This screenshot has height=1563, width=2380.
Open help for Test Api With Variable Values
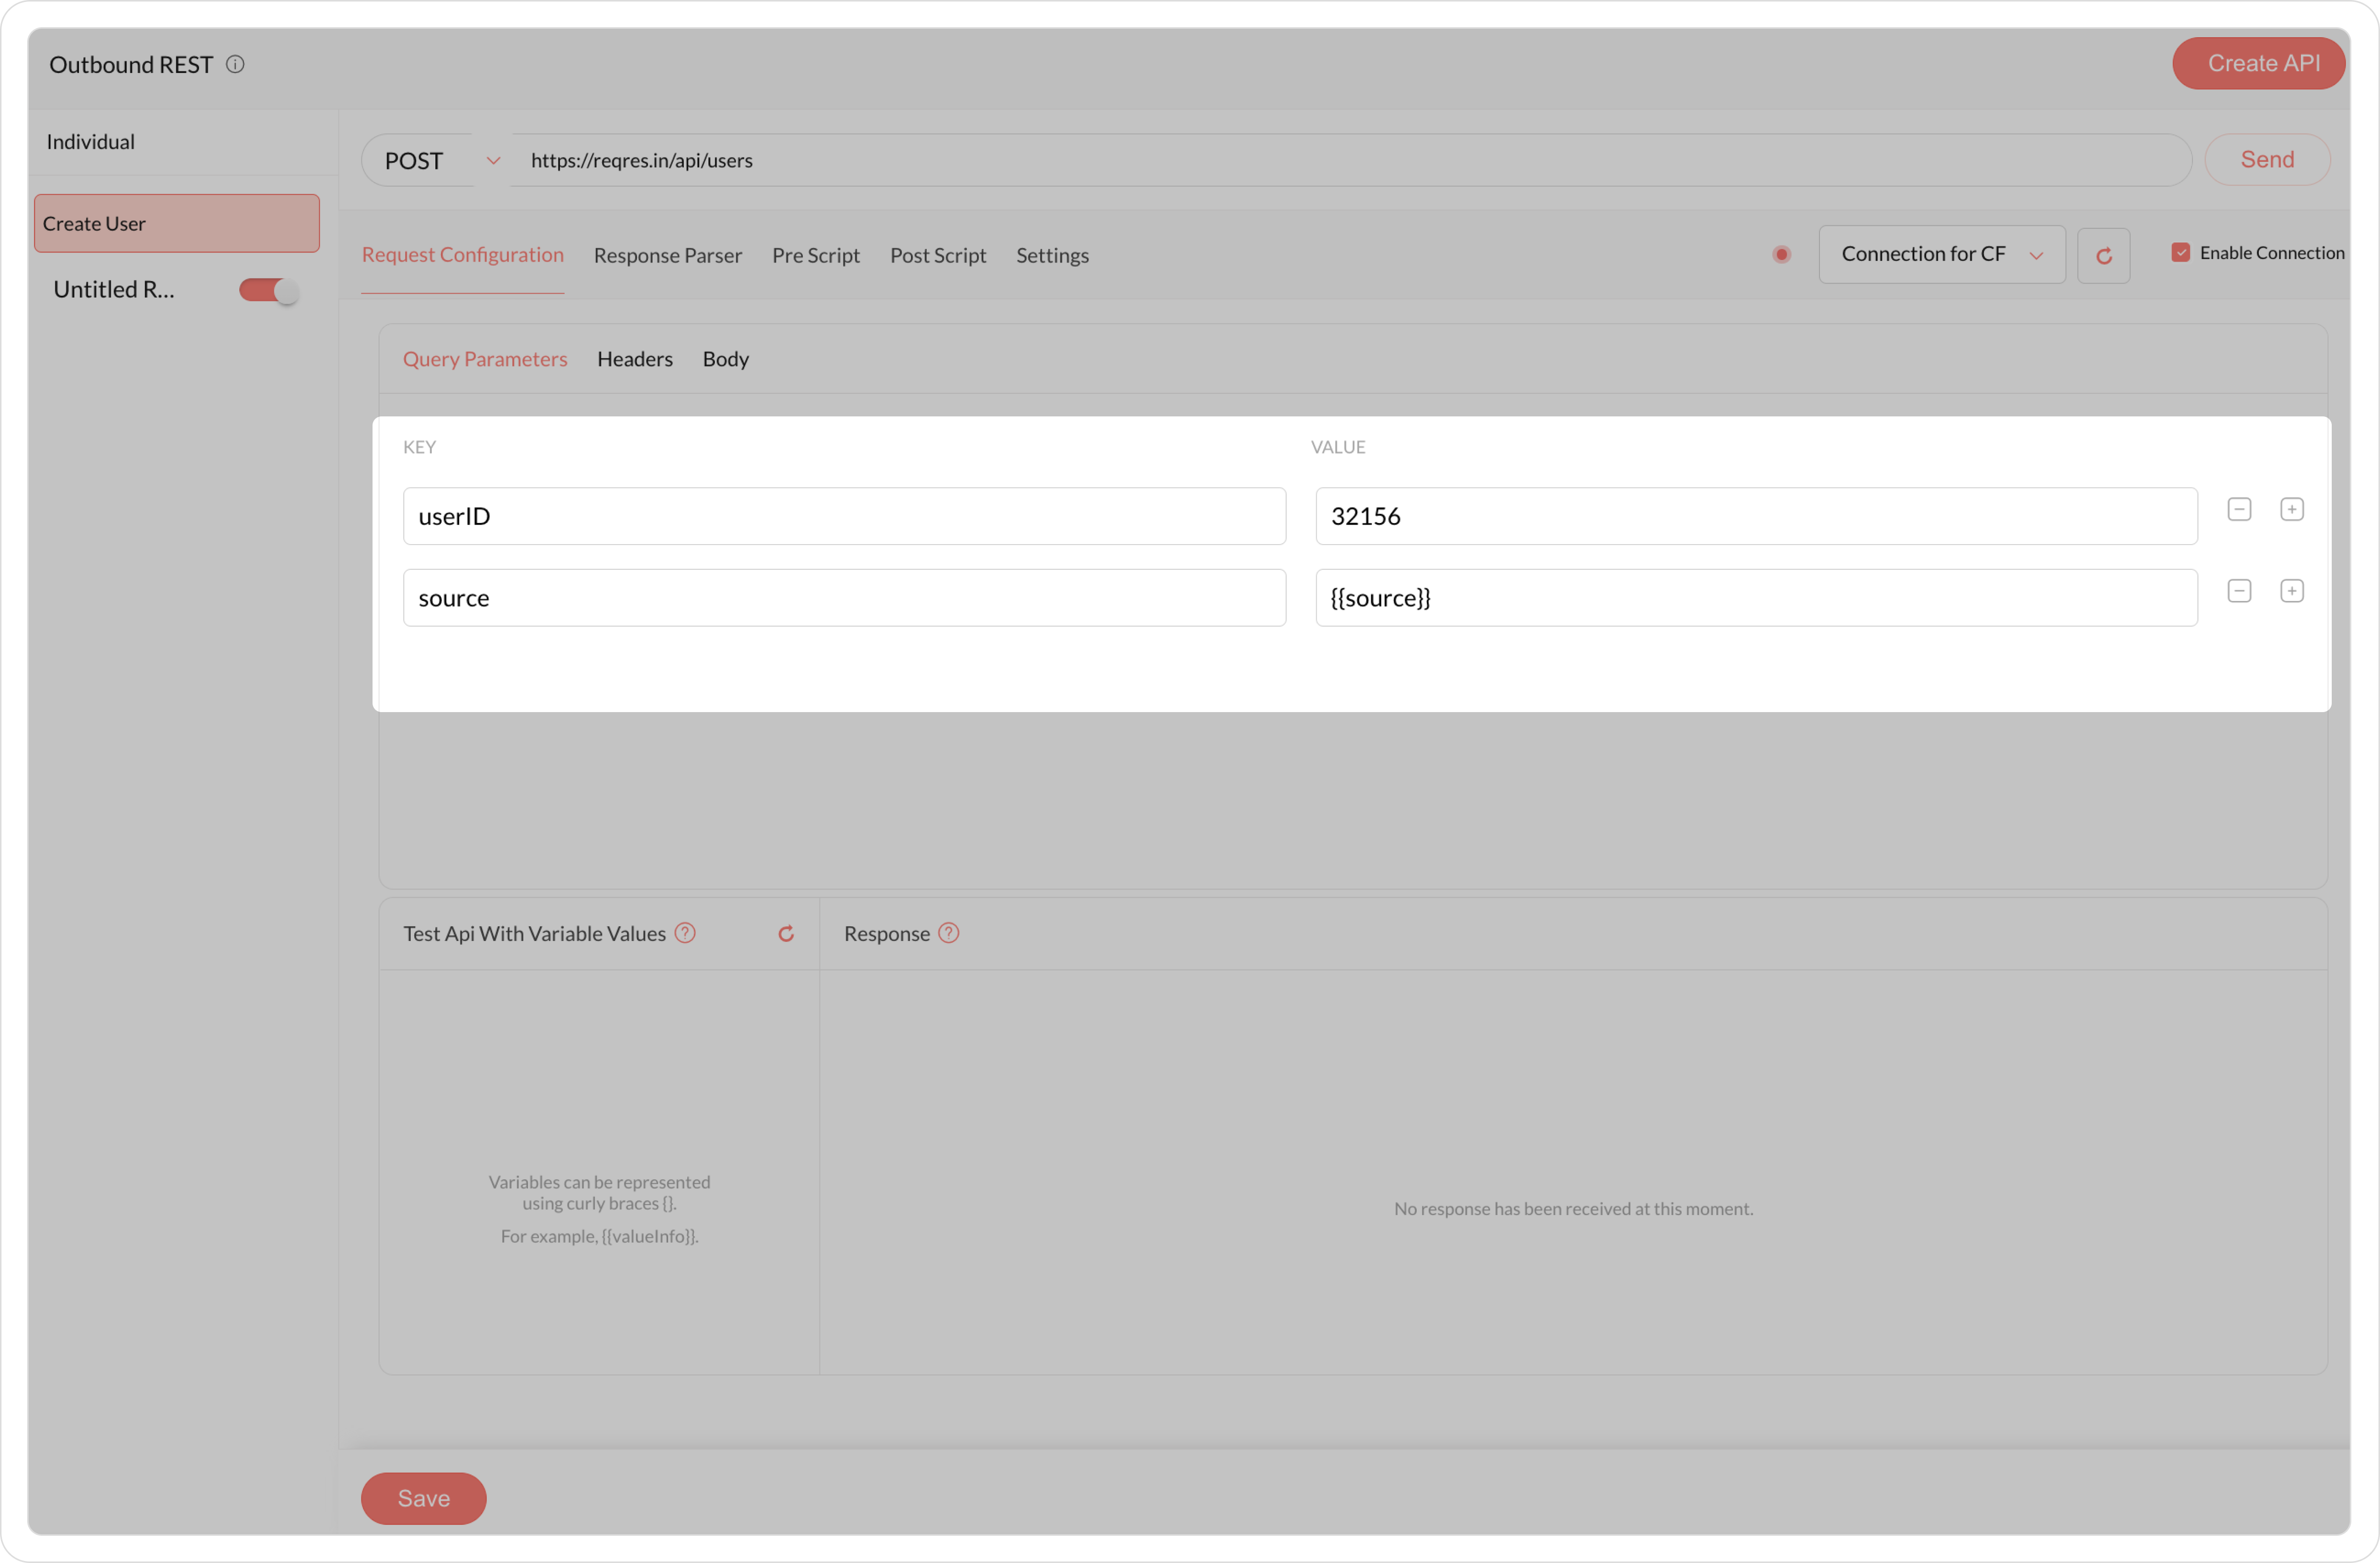[685, 933]
